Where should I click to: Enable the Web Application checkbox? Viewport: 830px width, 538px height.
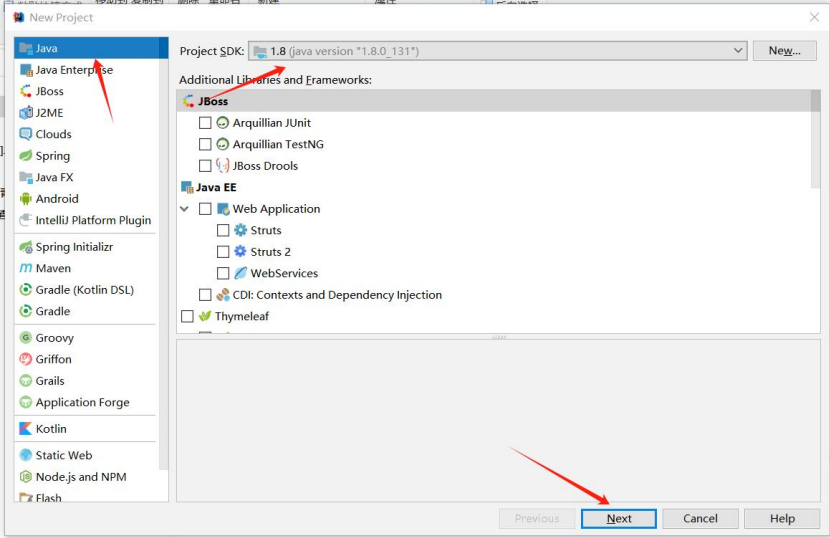coord(205,209)
